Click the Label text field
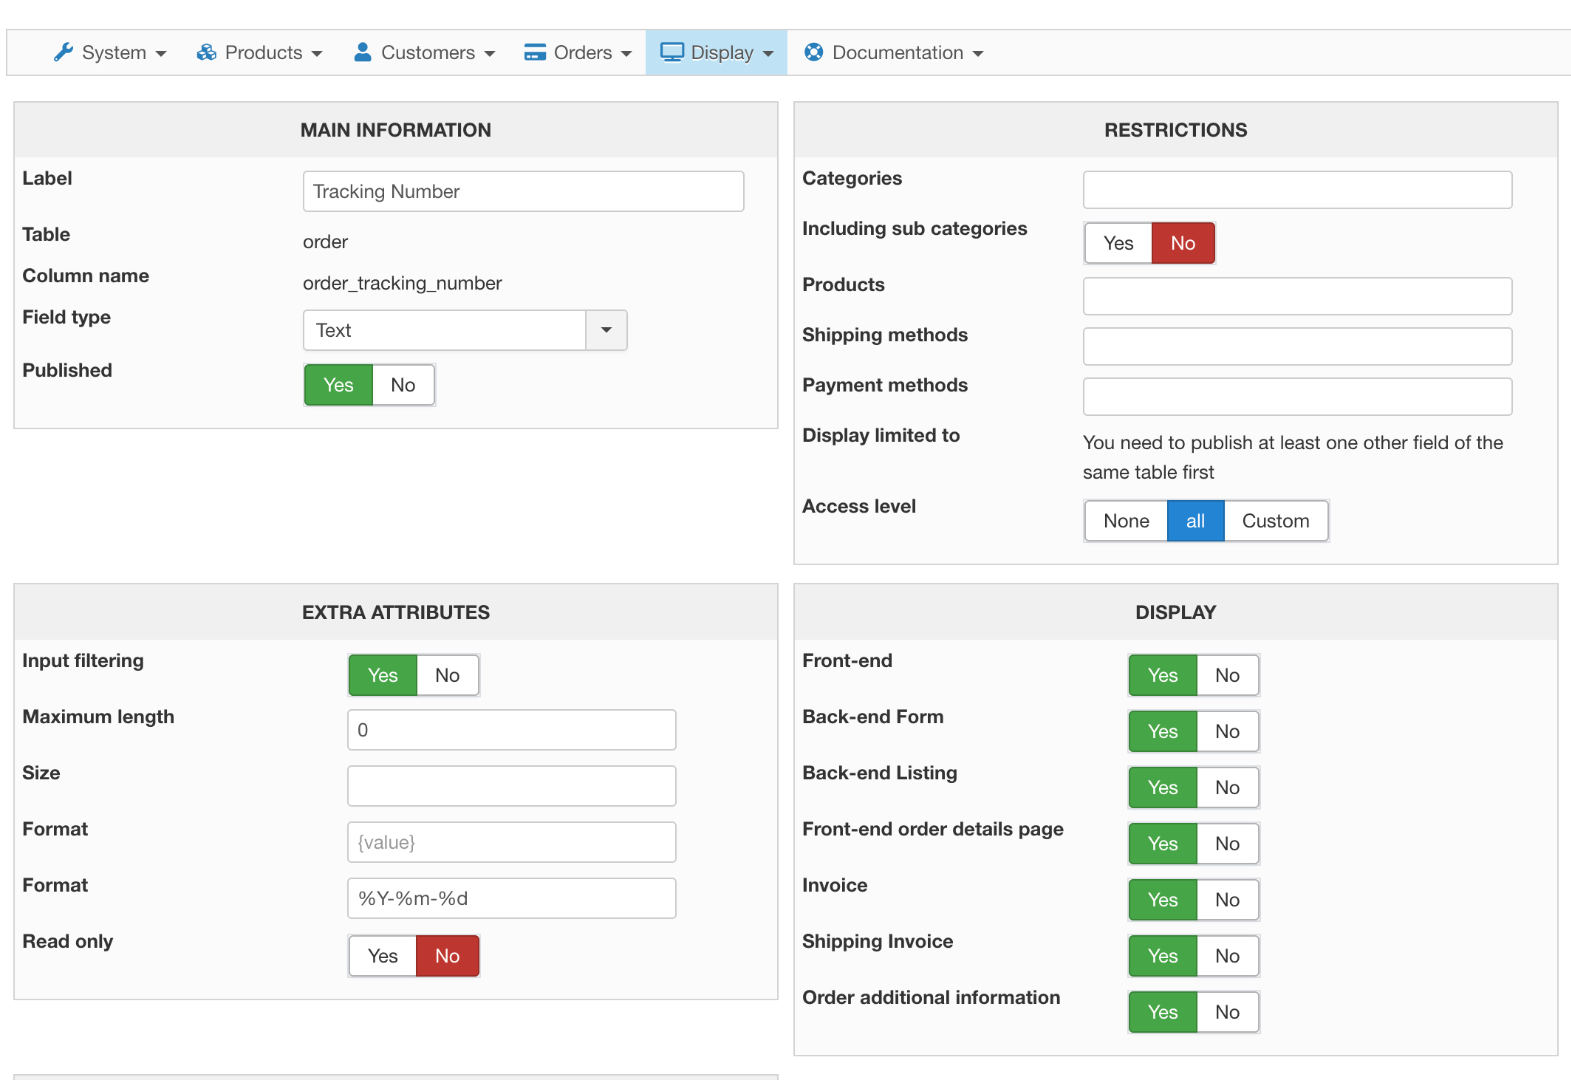Screen dimensions: 1571x1080 click(523, 191)
